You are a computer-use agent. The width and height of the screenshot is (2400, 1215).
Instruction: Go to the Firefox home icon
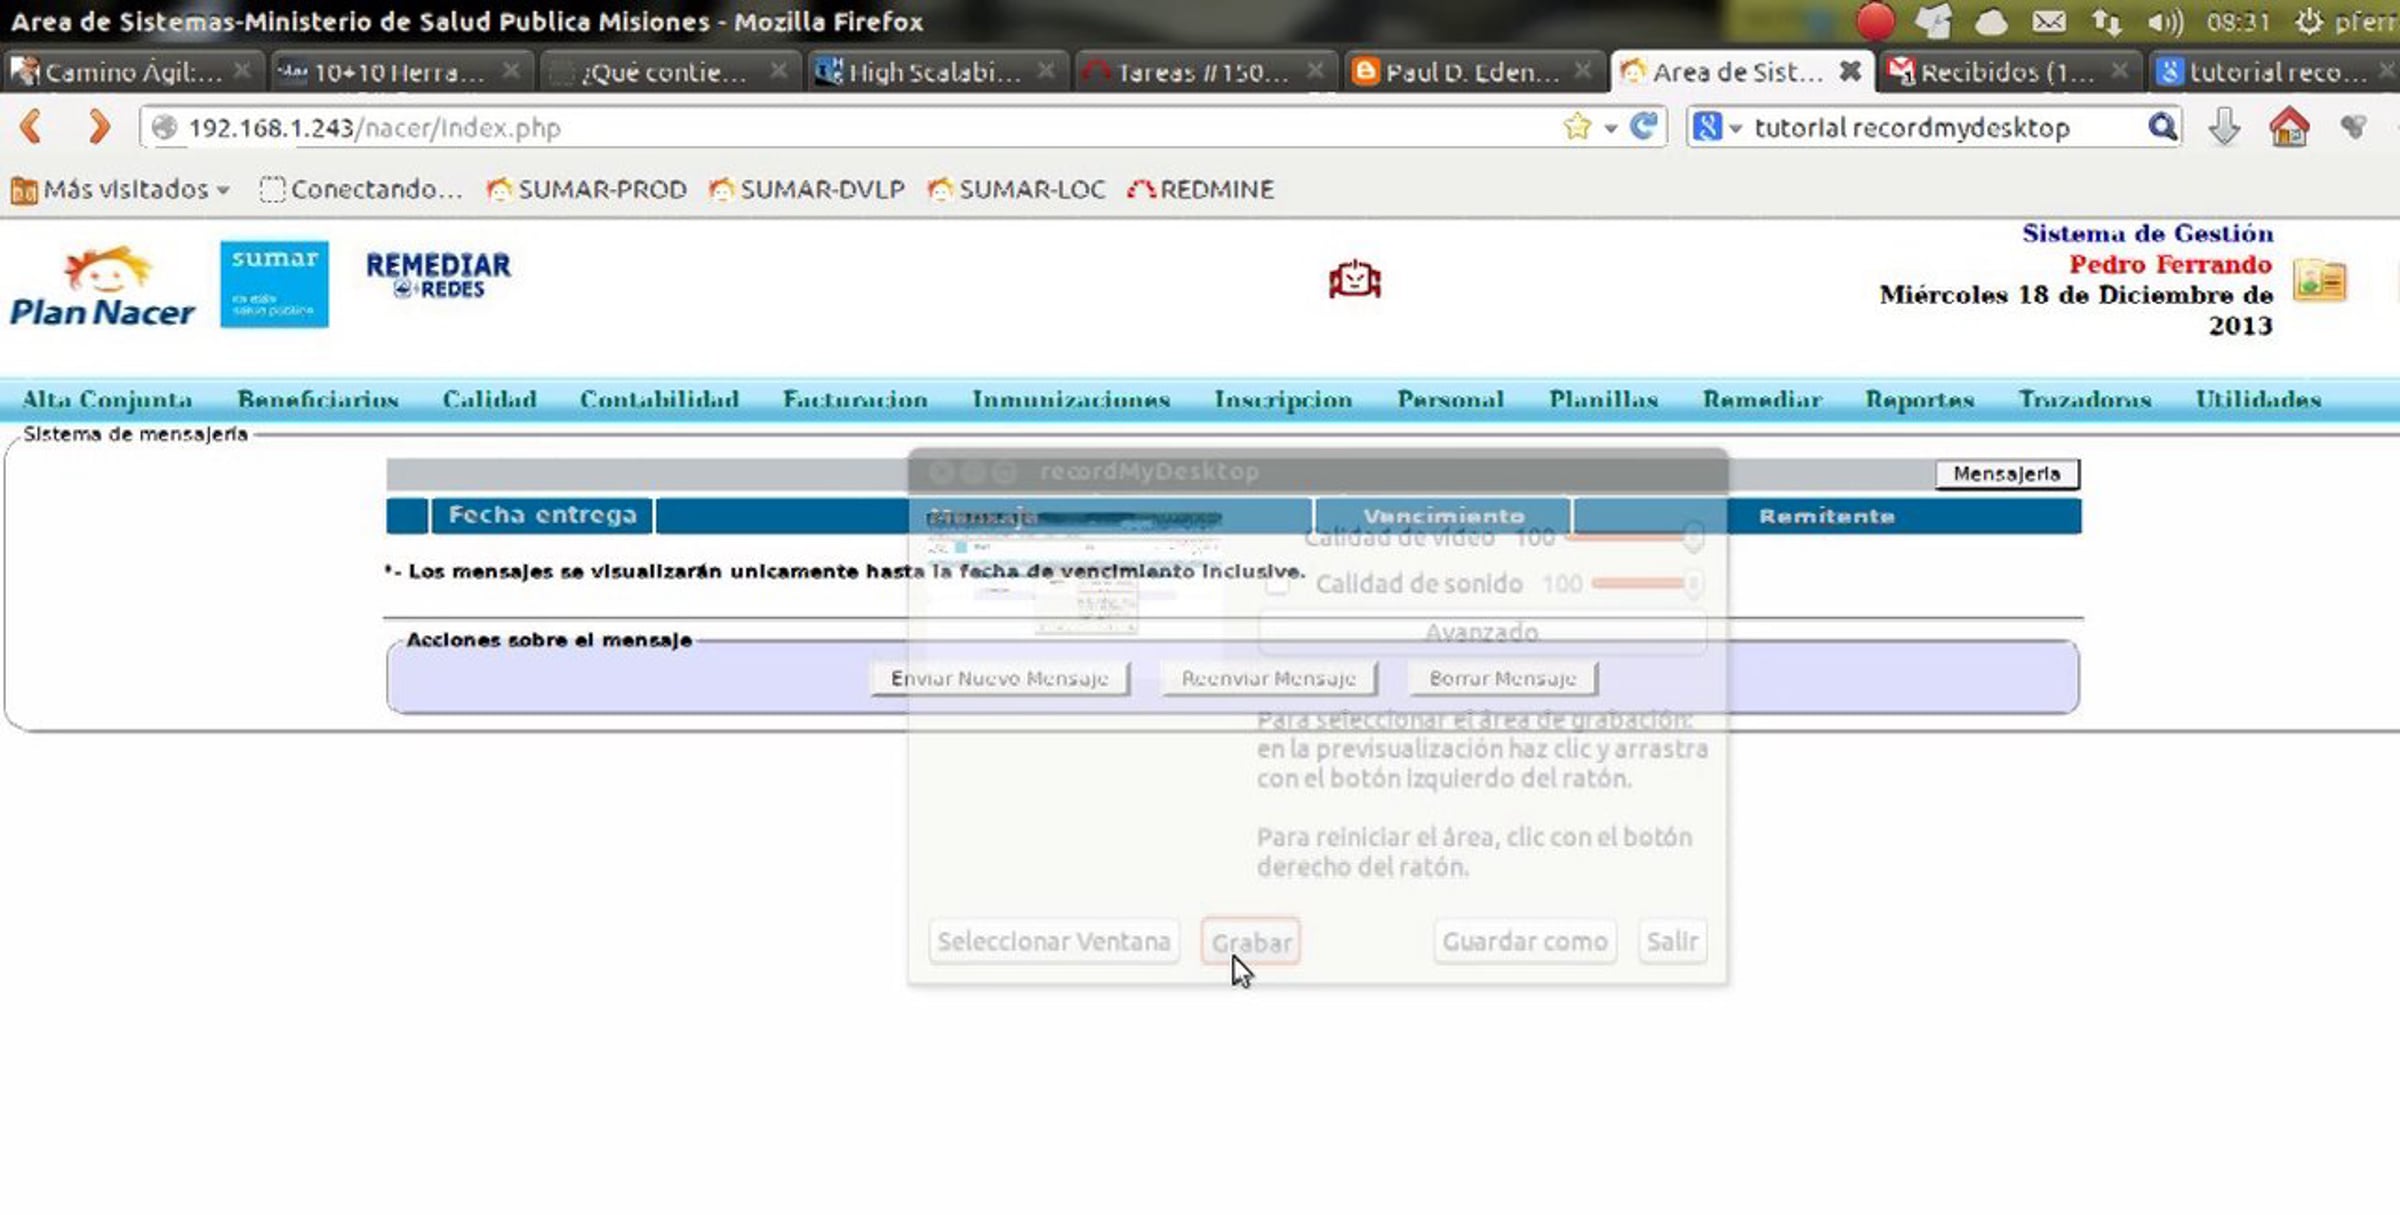point(2289,127)
